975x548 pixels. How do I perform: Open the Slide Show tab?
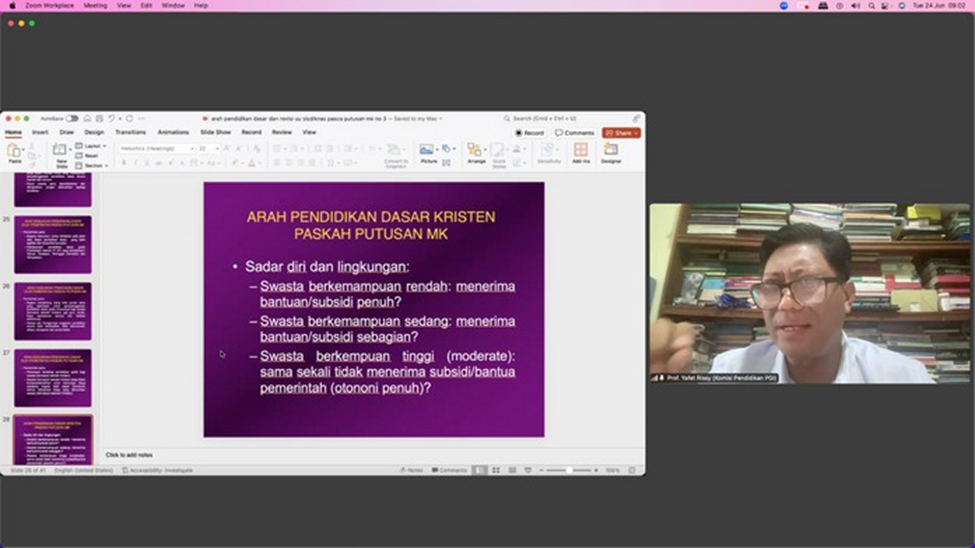(x=215, y=132)
